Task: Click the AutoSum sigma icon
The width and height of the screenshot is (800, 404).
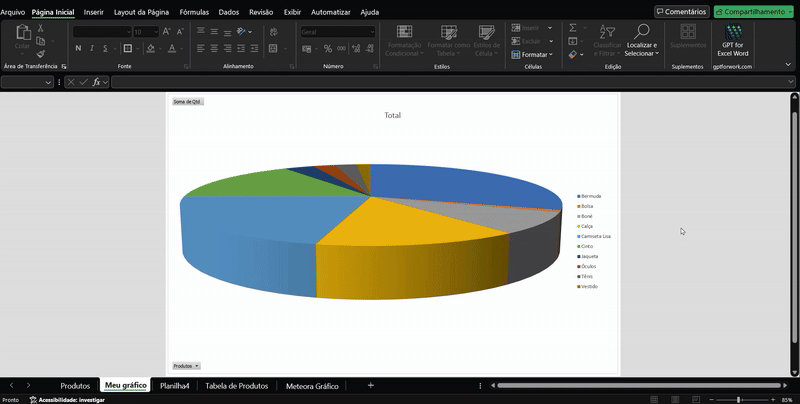Action: 573,28
